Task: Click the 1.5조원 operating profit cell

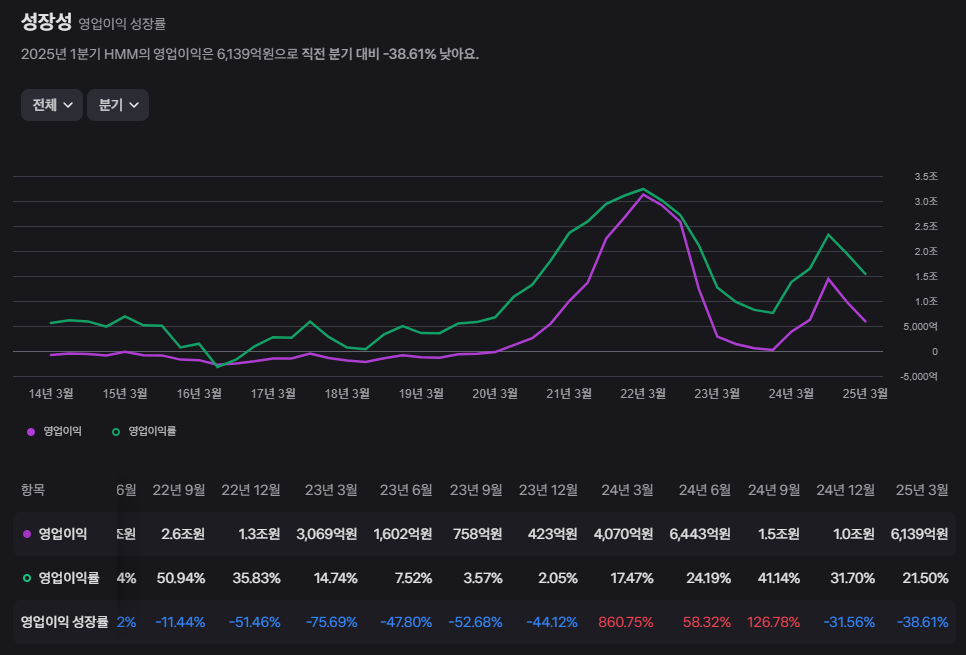Action: pos(779,534)
